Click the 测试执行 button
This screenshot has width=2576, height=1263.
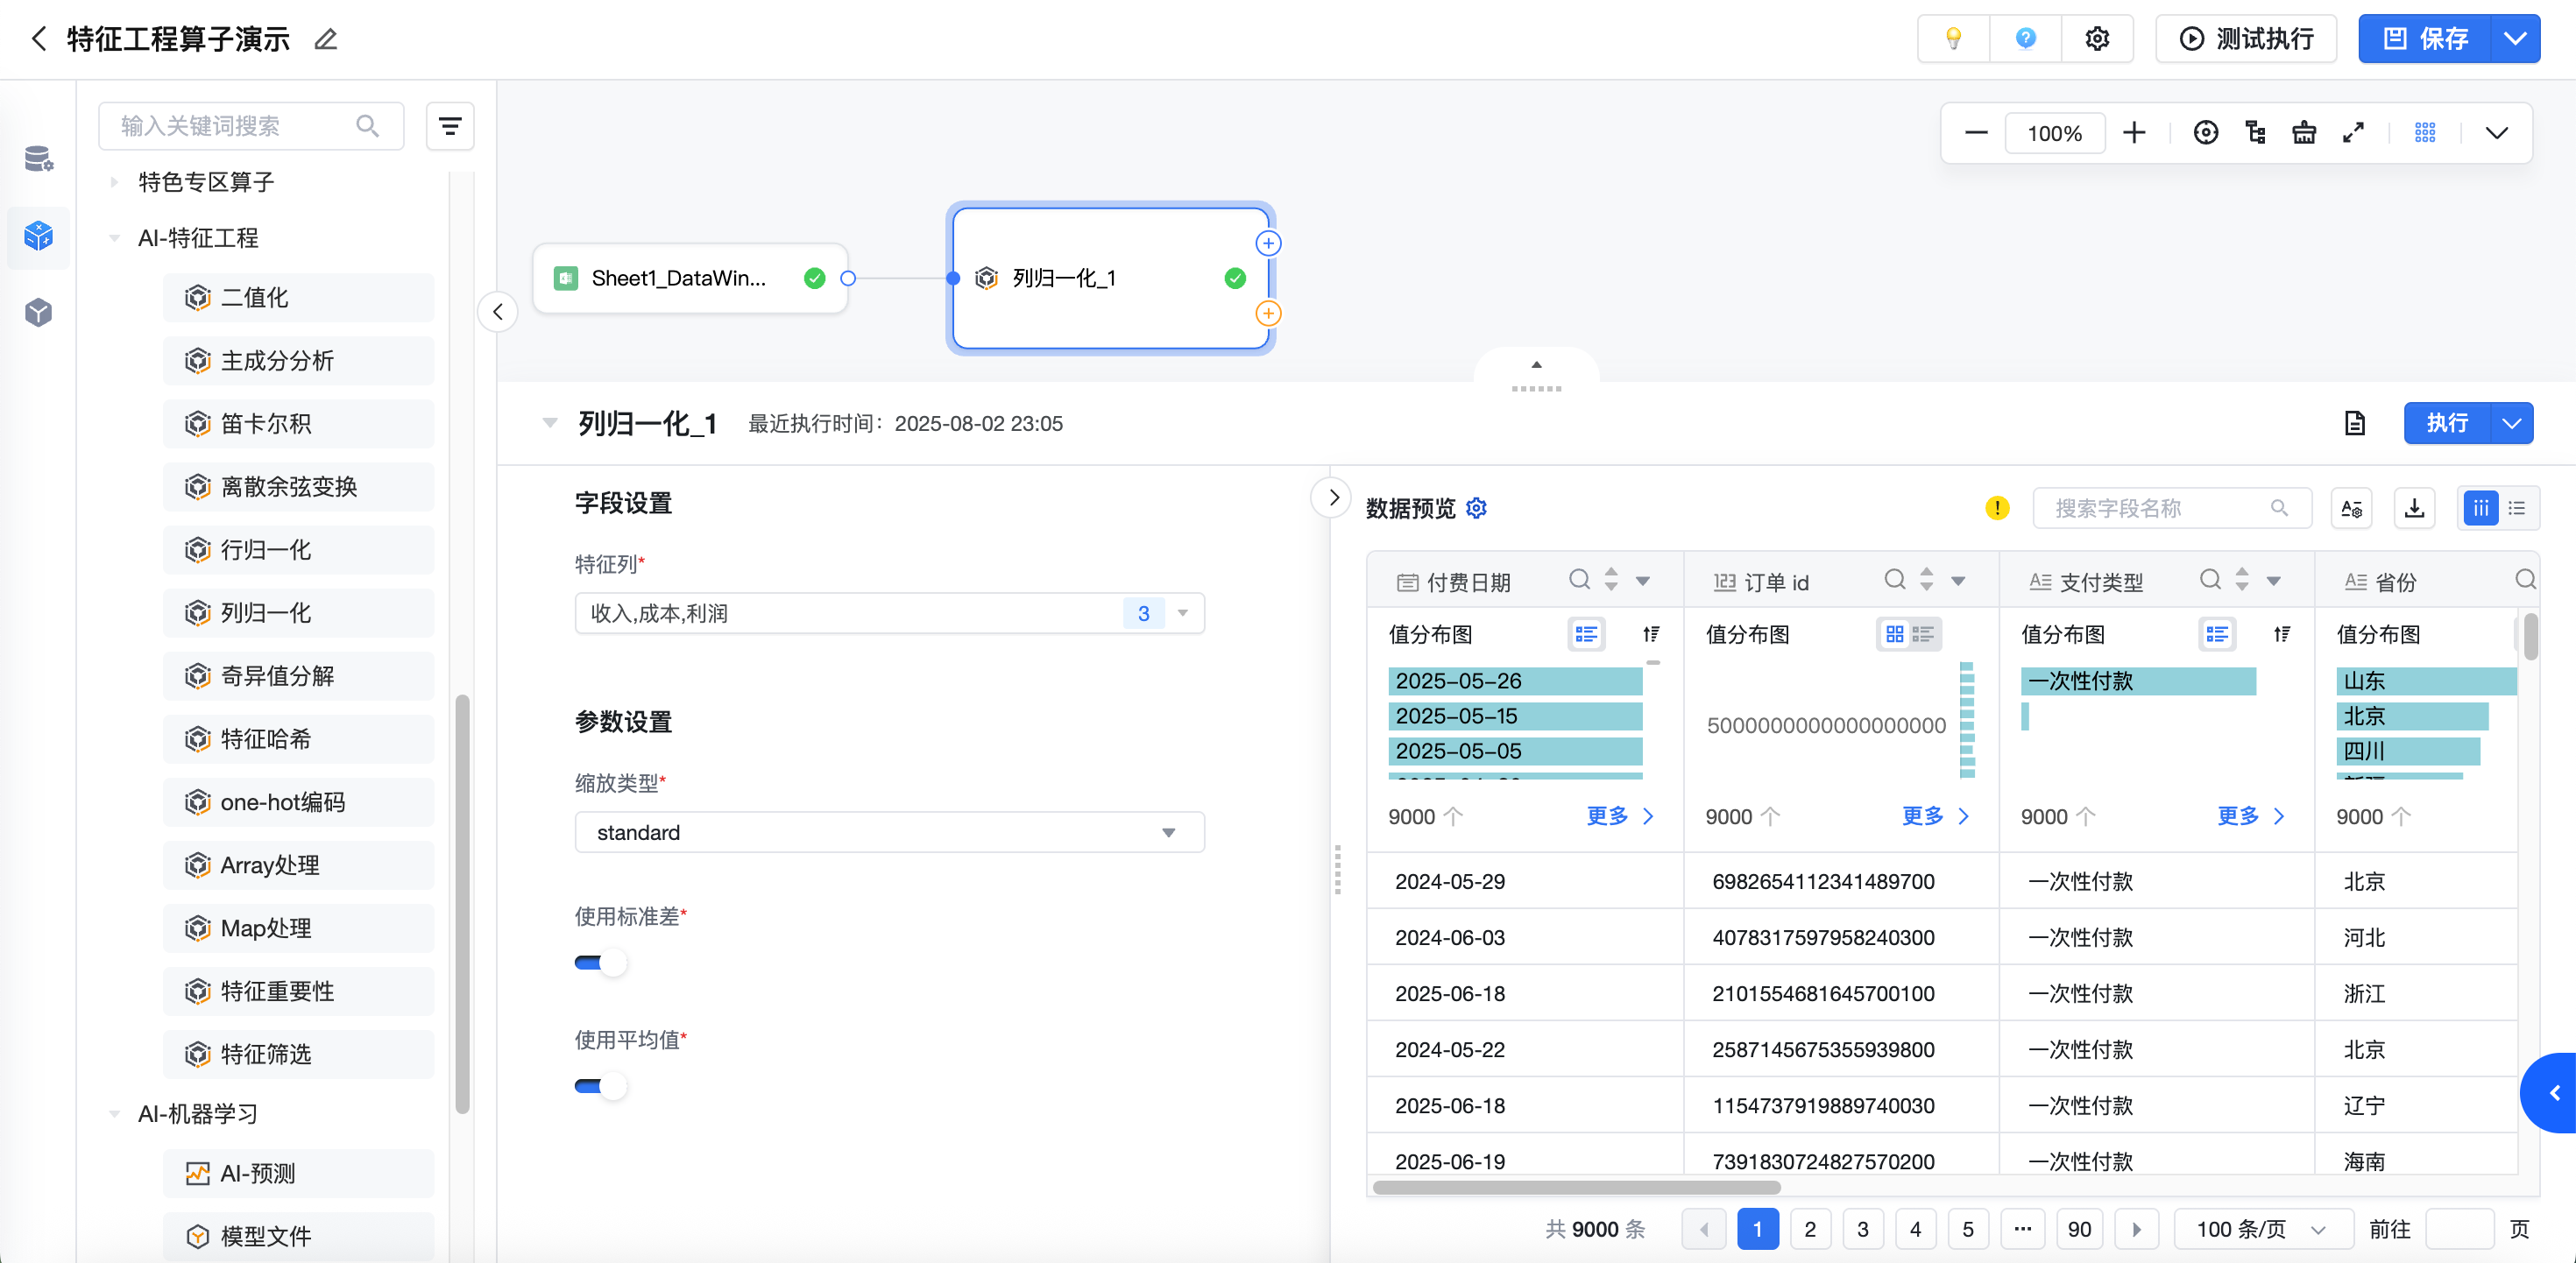[2246, 39]
